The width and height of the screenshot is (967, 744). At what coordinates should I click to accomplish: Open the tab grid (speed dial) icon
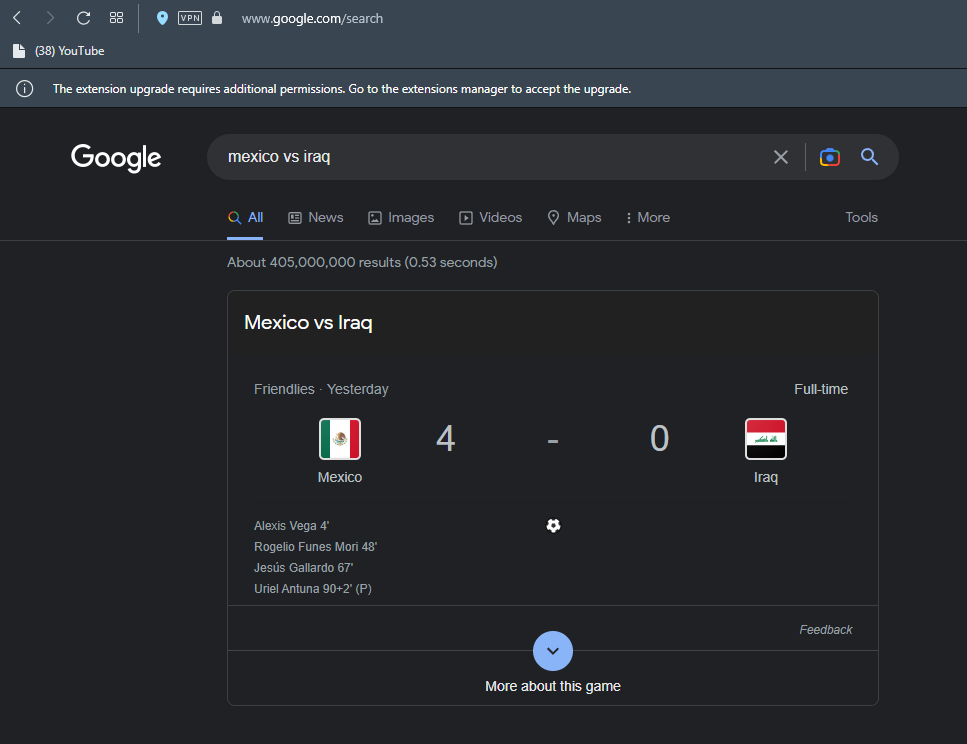(x=116, y=18)
